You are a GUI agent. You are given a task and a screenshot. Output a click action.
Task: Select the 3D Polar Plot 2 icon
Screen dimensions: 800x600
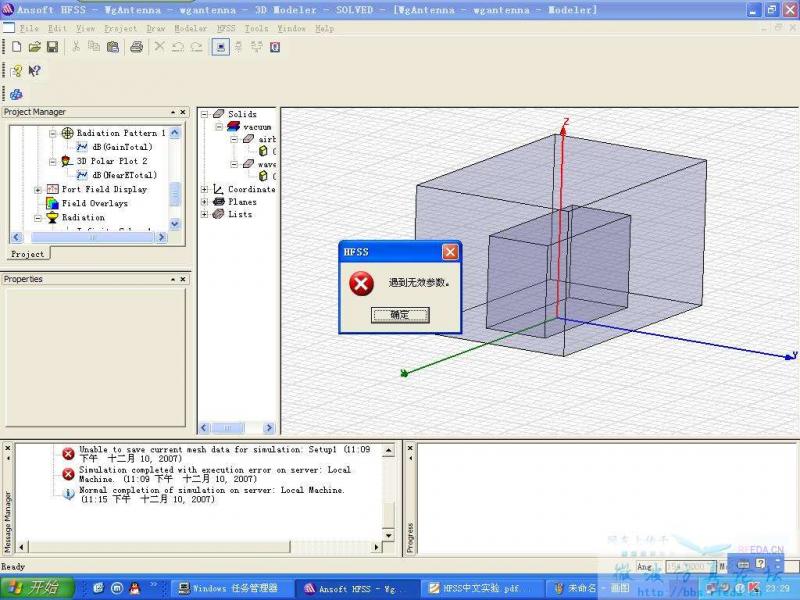pyautogui.click(x=67, y=161)
